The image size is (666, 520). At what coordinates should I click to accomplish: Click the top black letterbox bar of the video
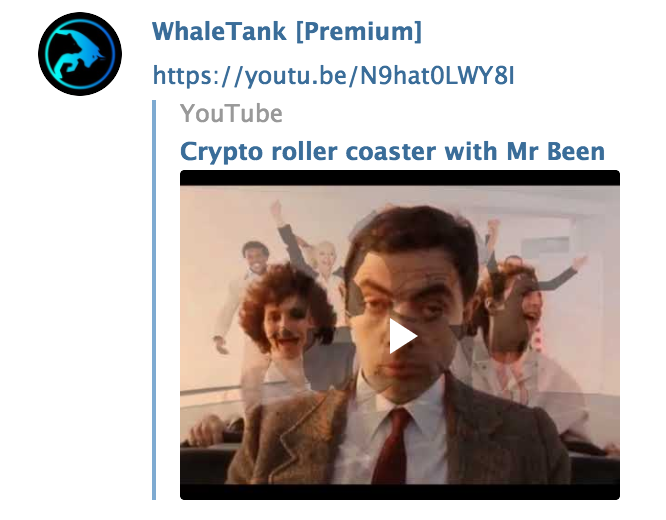pos(400,178)
